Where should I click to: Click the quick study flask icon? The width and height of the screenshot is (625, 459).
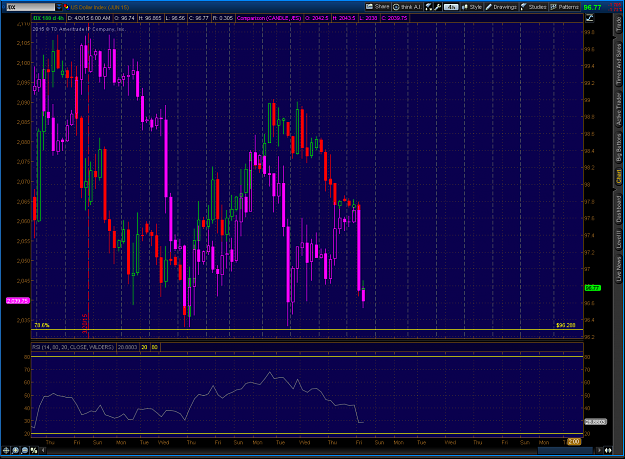[428, 7]
